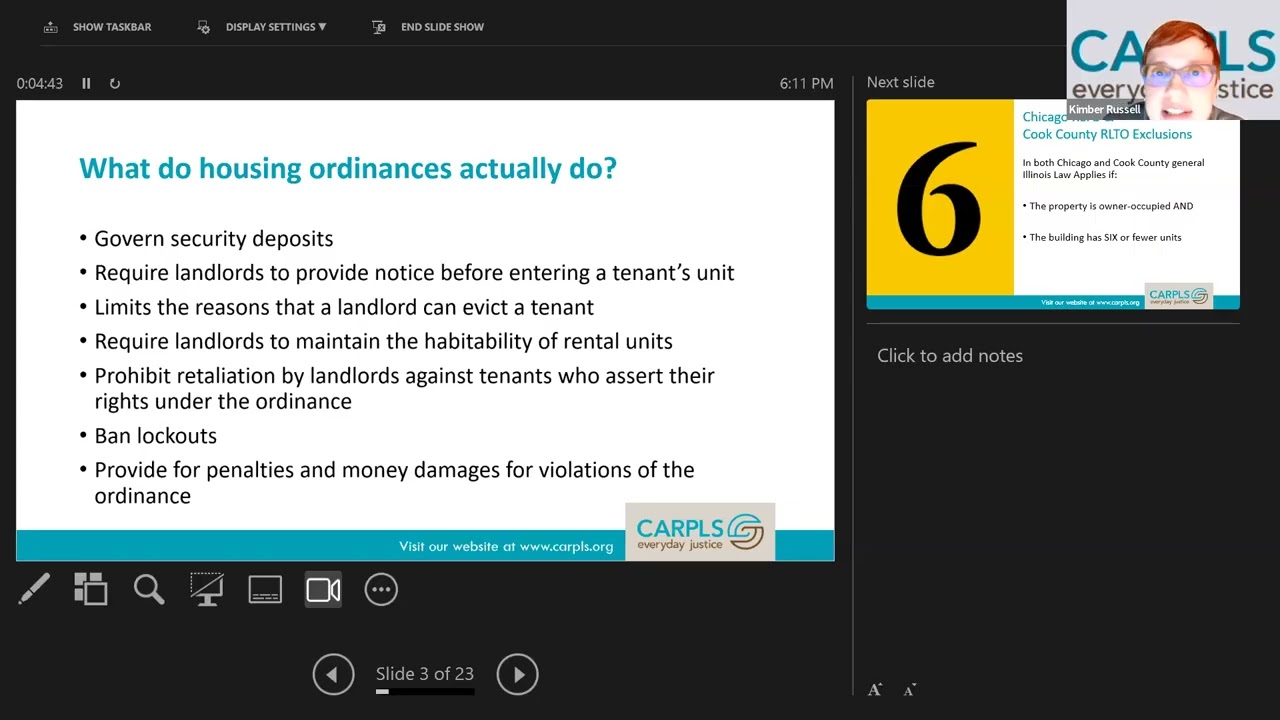Click the 'Ban lockouts' bullet
Screen dimensions: 1280x720
click(155, 435)
